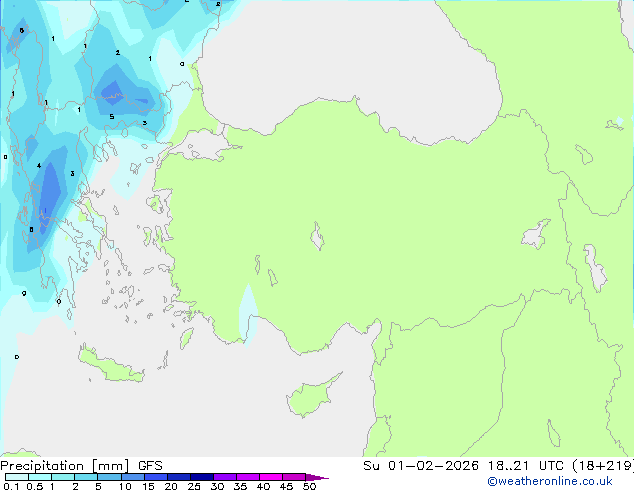
Task: Click the 30–35 mm purple legend swatch
Action: [x=224, y=477]
